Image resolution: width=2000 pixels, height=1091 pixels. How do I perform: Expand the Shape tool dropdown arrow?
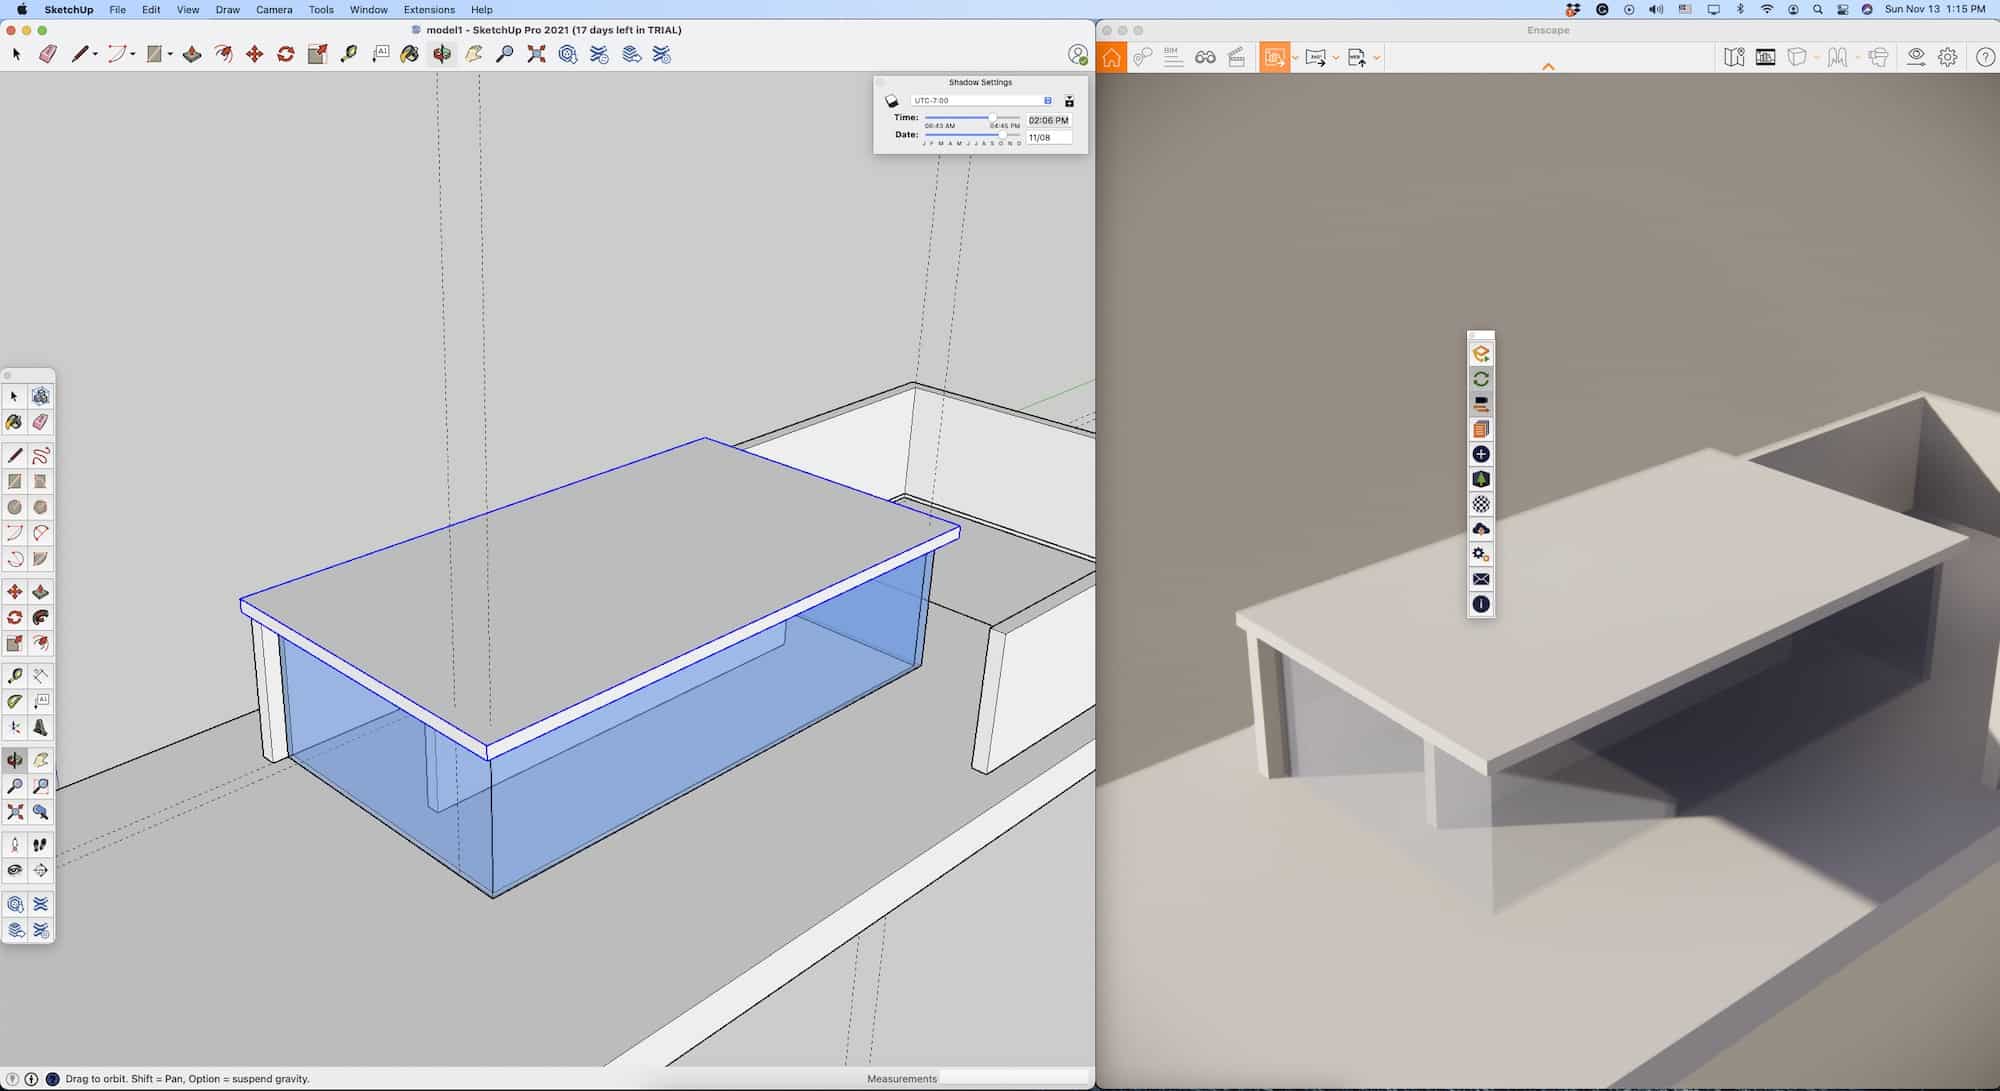coord(170,55)
